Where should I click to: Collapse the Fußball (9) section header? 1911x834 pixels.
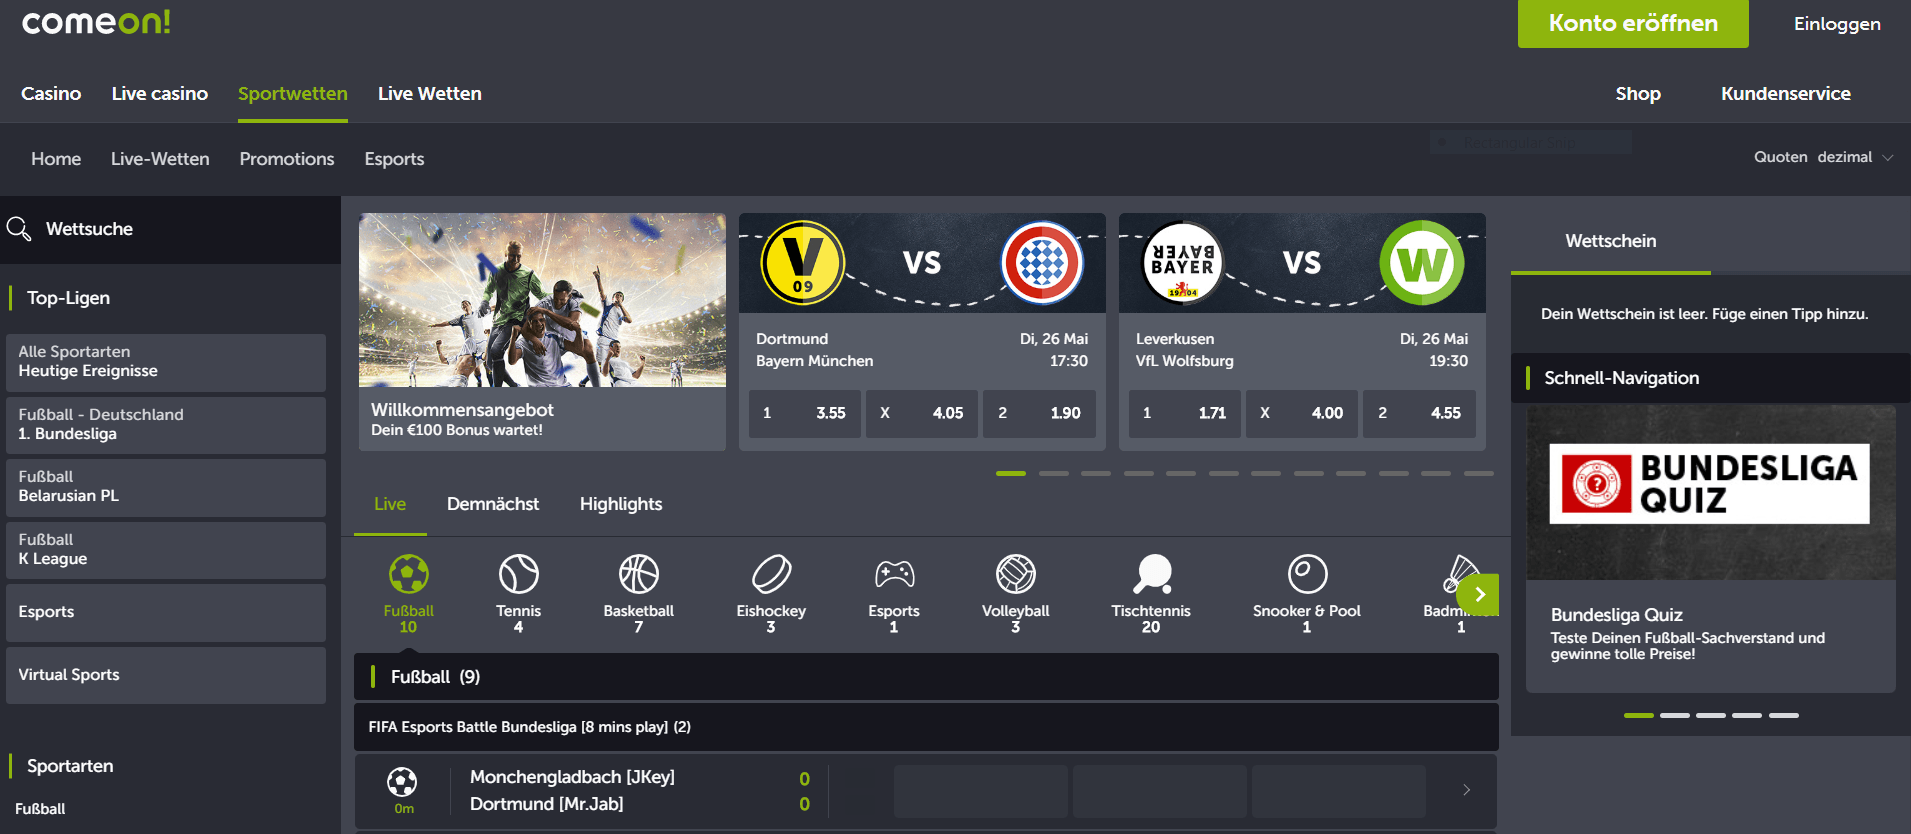point(926,677)
